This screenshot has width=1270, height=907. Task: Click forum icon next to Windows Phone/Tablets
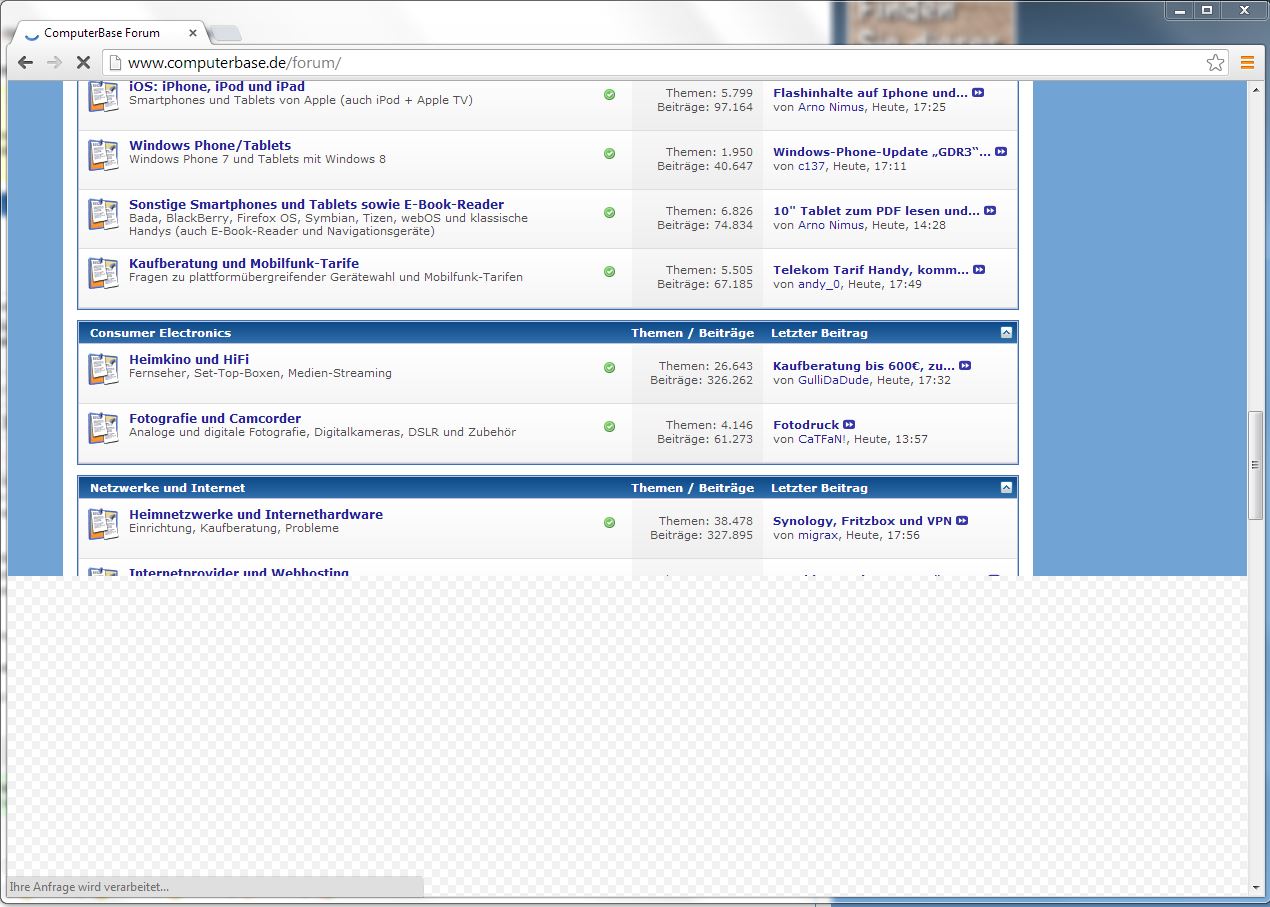(x=103, y=155)
